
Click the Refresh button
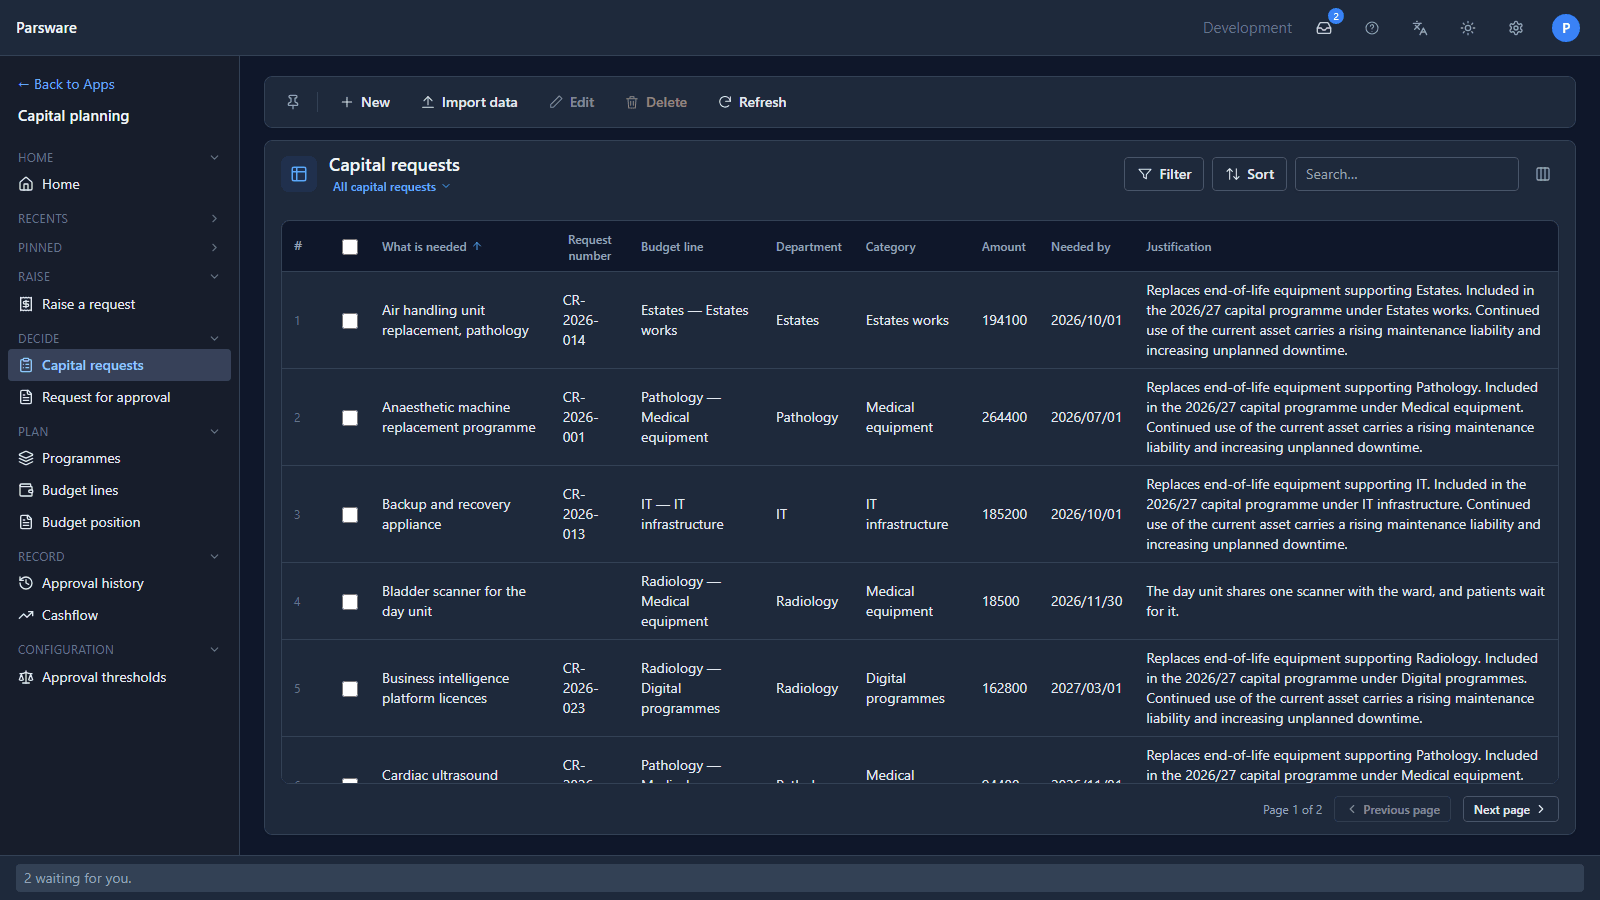[x=752, y=102]
